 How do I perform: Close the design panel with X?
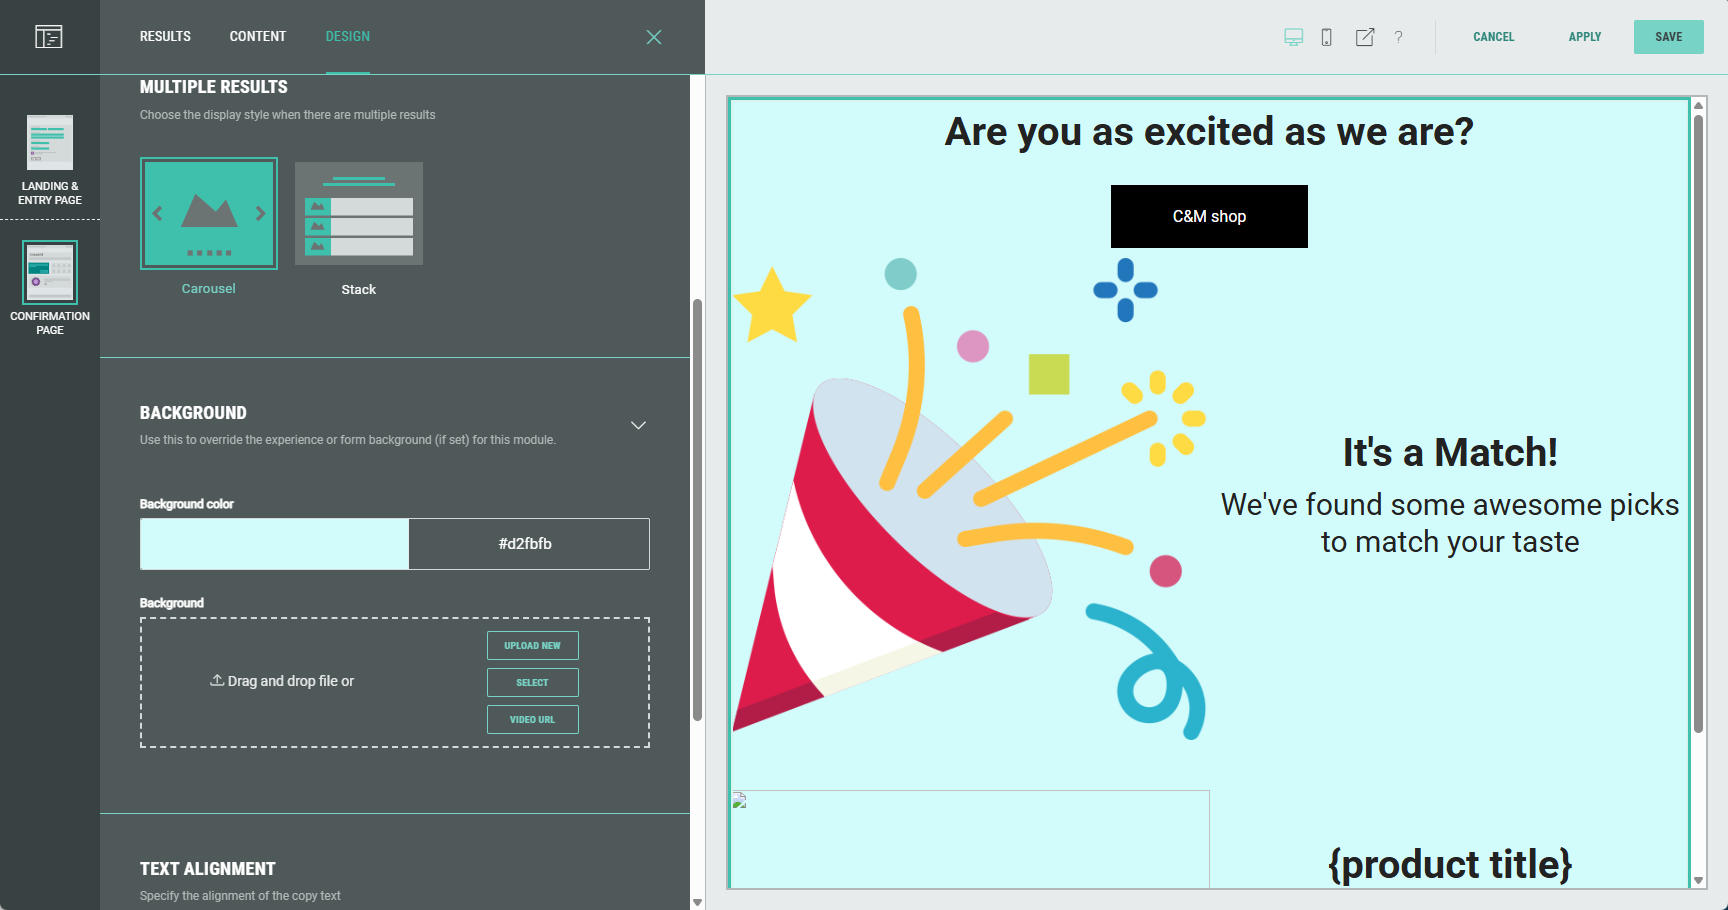click(x=654, y=37)
